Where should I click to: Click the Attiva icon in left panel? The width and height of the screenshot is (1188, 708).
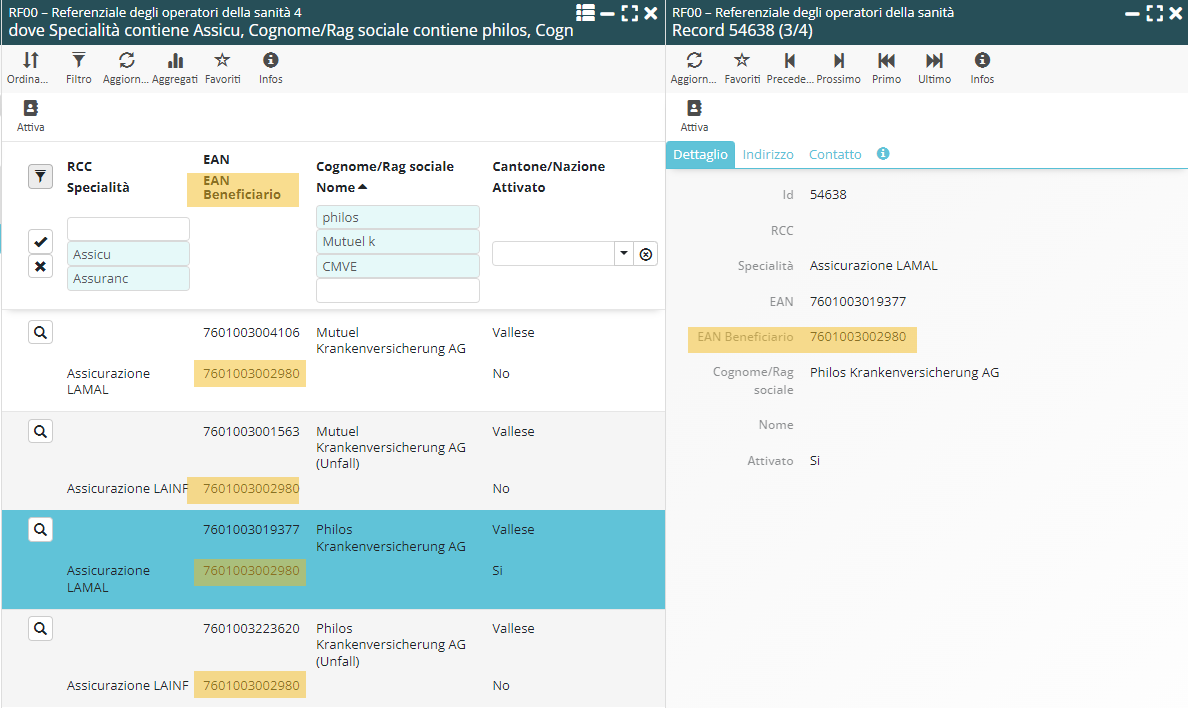[30, 110]
